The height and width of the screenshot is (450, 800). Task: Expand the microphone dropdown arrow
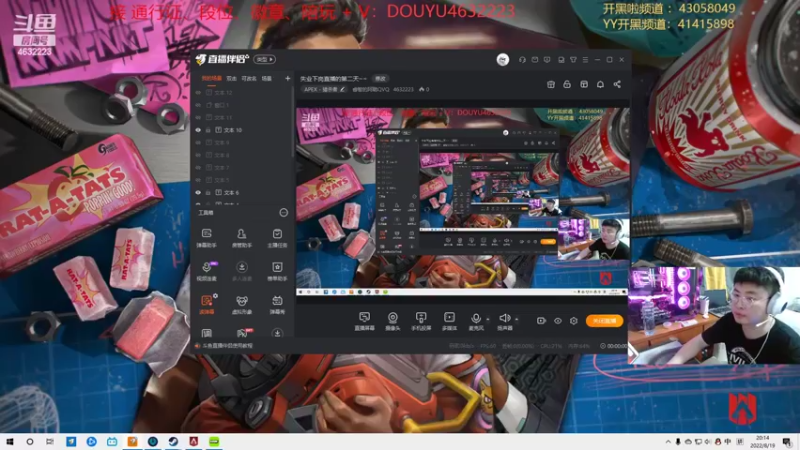click(488, 319)
